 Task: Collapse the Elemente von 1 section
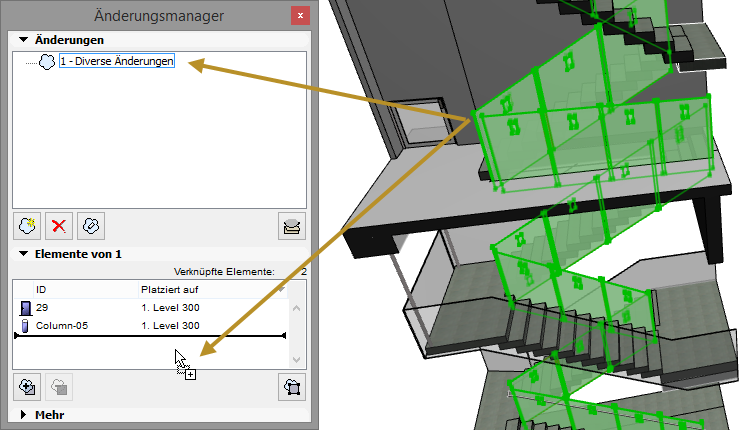pos(23,254)
